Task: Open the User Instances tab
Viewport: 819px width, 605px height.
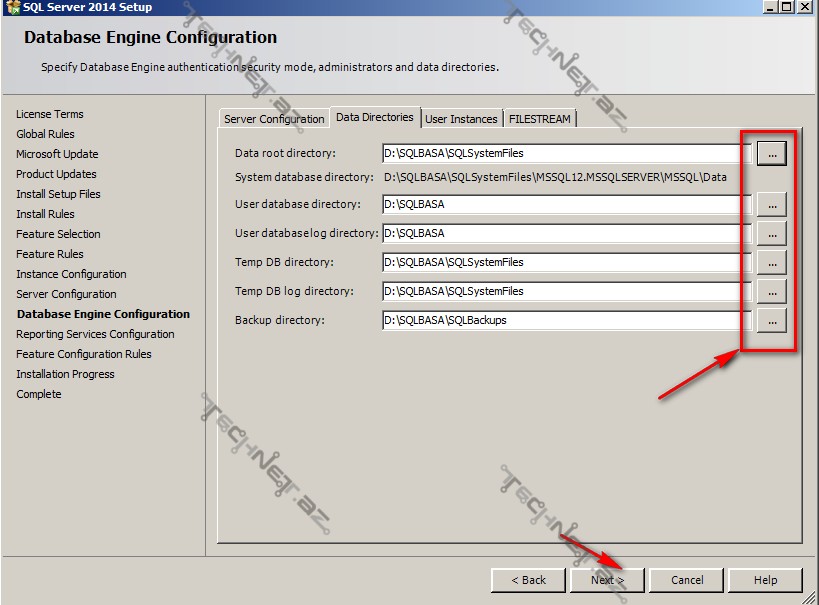Action: [x=461, y=119]
